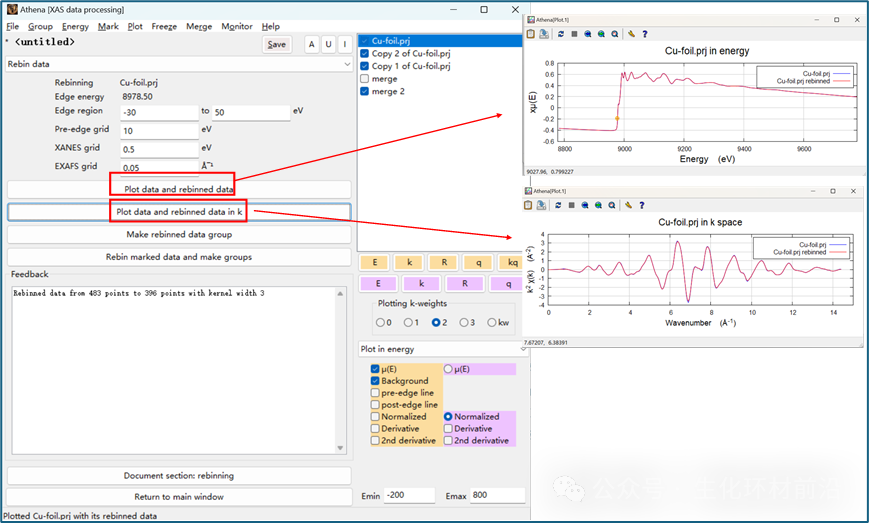Copy the energy plot to clipboard
Image resolution: width=869 pixels, height=523 pixels.
(x=530, y=34)
